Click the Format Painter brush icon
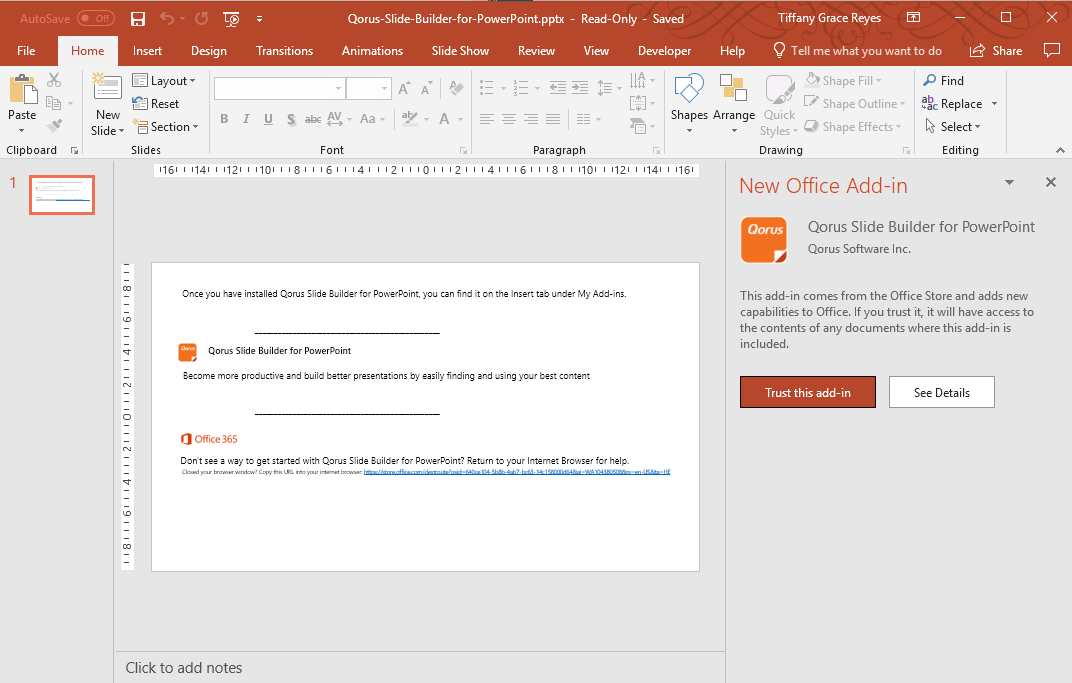 55,126
